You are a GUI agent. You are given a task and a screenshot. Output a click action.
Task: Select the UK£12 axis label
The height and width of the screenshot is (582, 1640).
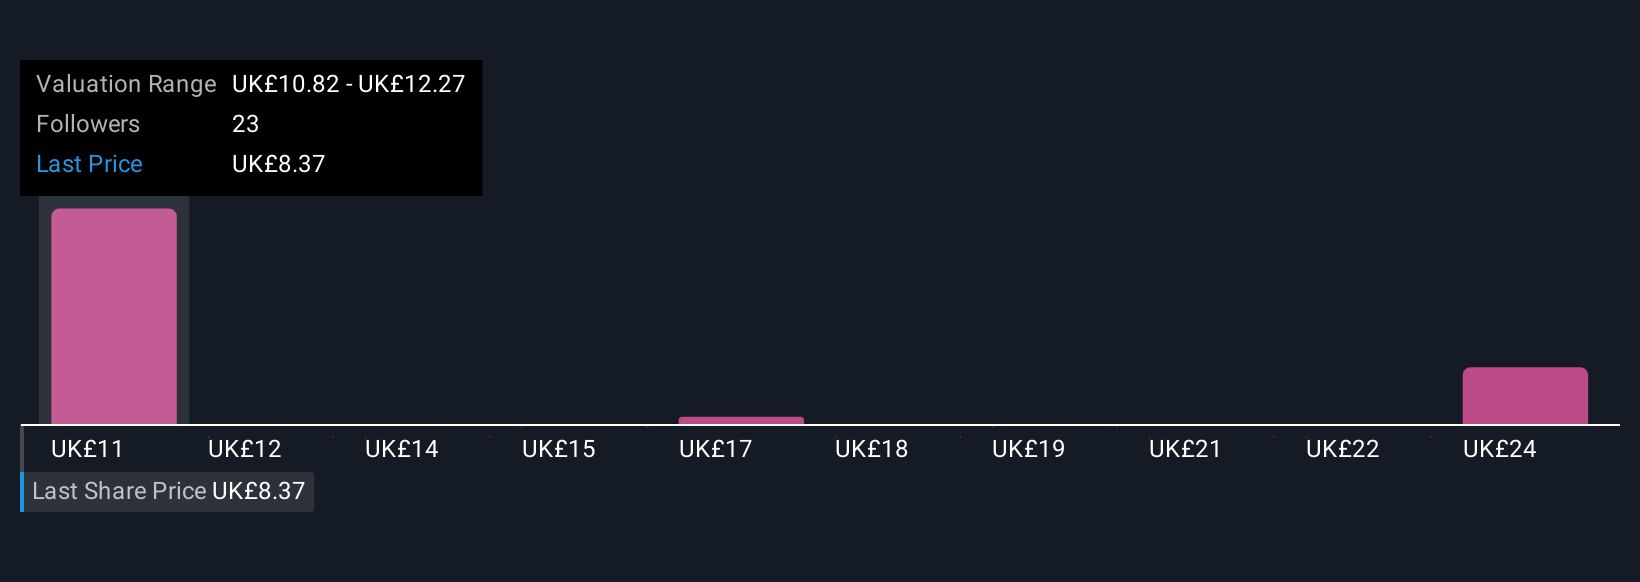tap(244, 449)
